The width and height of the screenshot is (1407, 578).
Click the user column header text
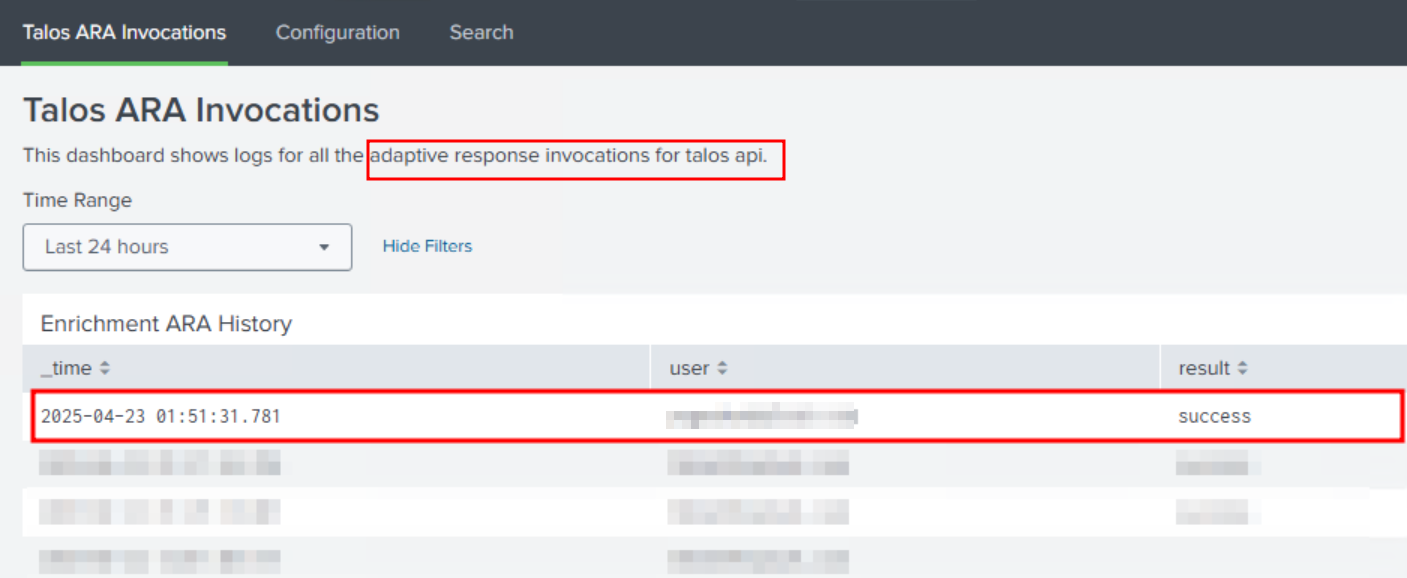click(688, 369)
